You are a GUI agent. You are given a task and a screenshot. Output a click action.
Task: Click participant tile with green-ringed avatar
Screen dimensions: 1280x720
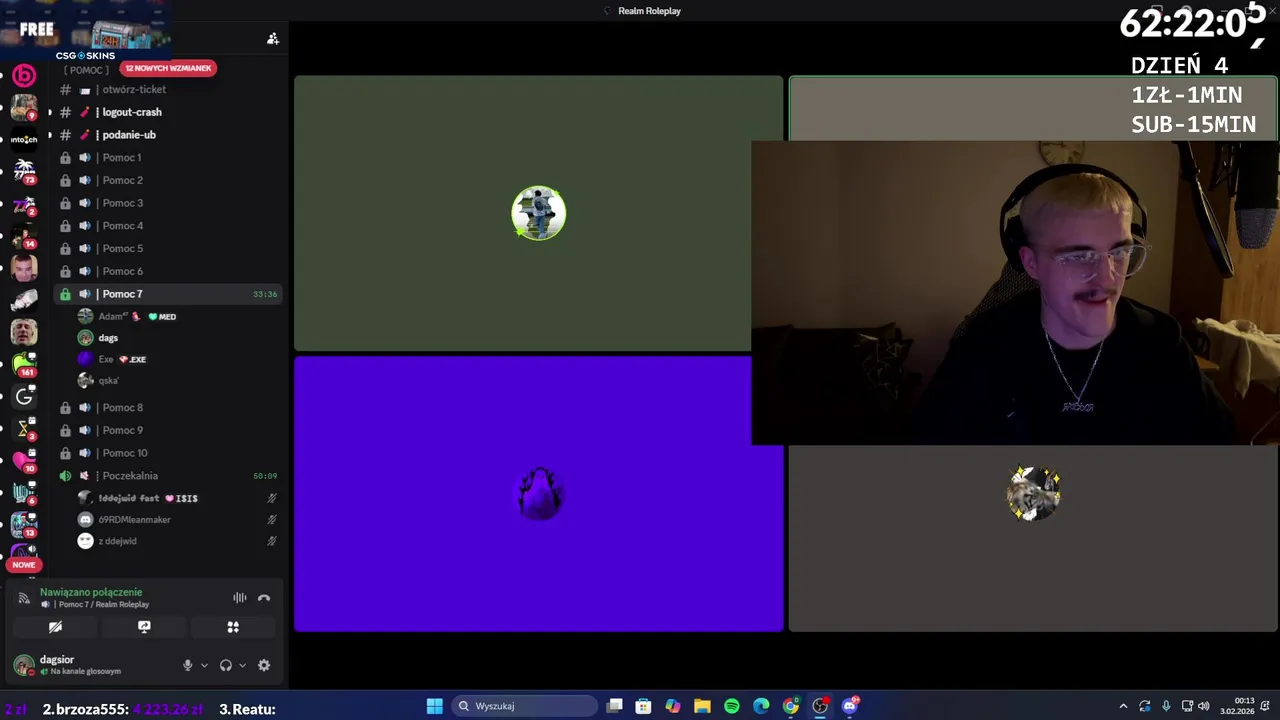(538, 213)
